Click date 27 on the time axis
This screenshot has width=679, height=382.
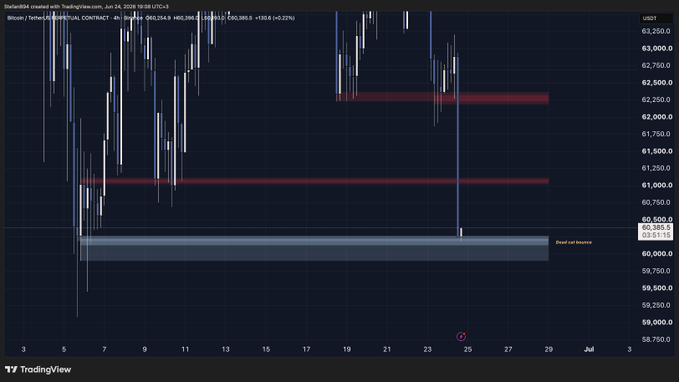pos(508,349)
